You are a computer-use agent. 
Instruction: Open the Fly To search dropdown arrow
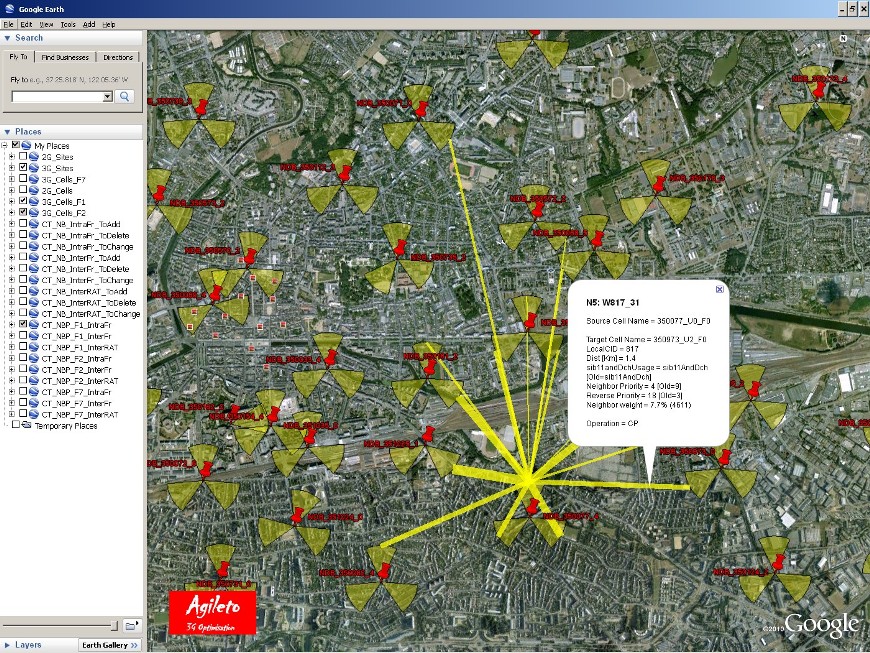(107, 97)
